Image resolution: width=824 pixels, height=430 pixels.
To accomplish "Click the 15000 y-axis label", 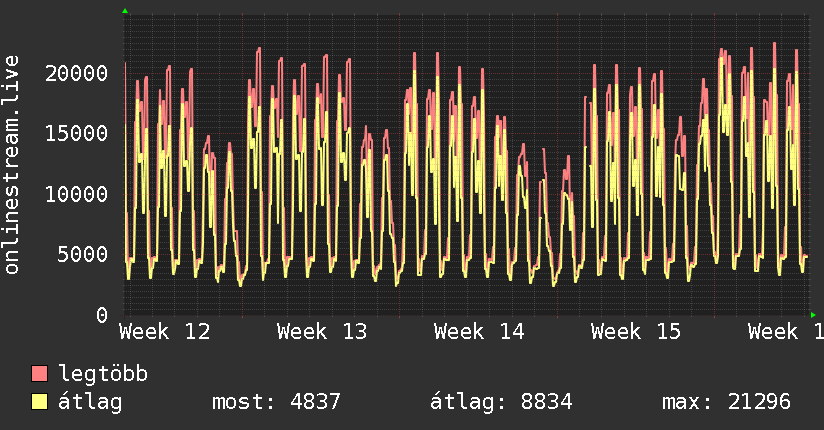I will point(76,134).
